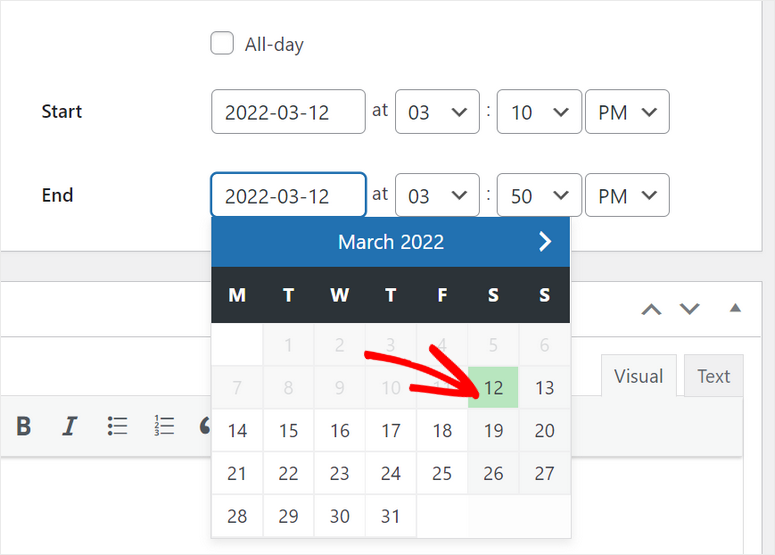The height and width of the screenshot is (555, 775).
Task: Collapse the editor panel with triangle toggle
Action: coord(735,308)
